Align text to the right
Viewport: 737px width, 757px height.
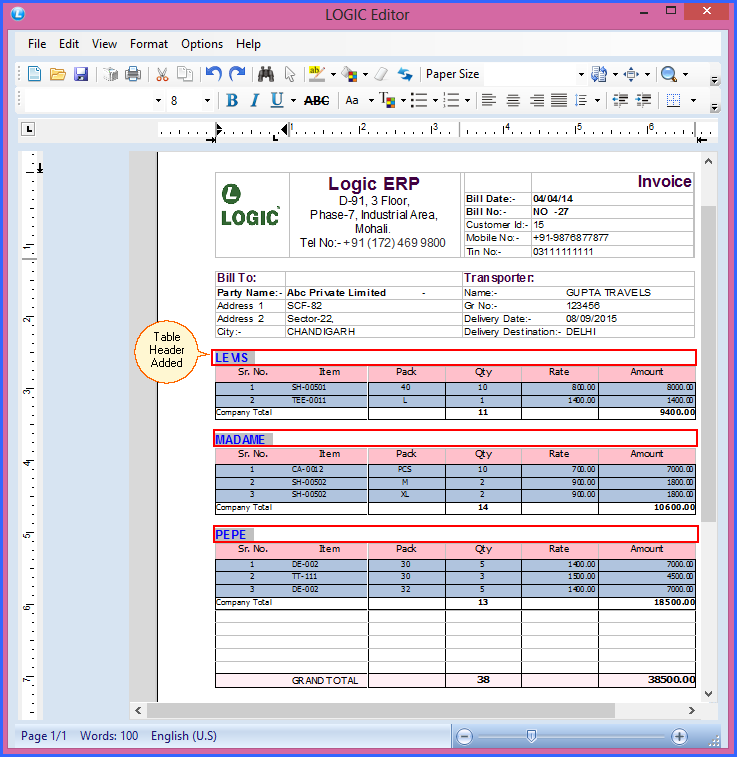click(536, 100)
